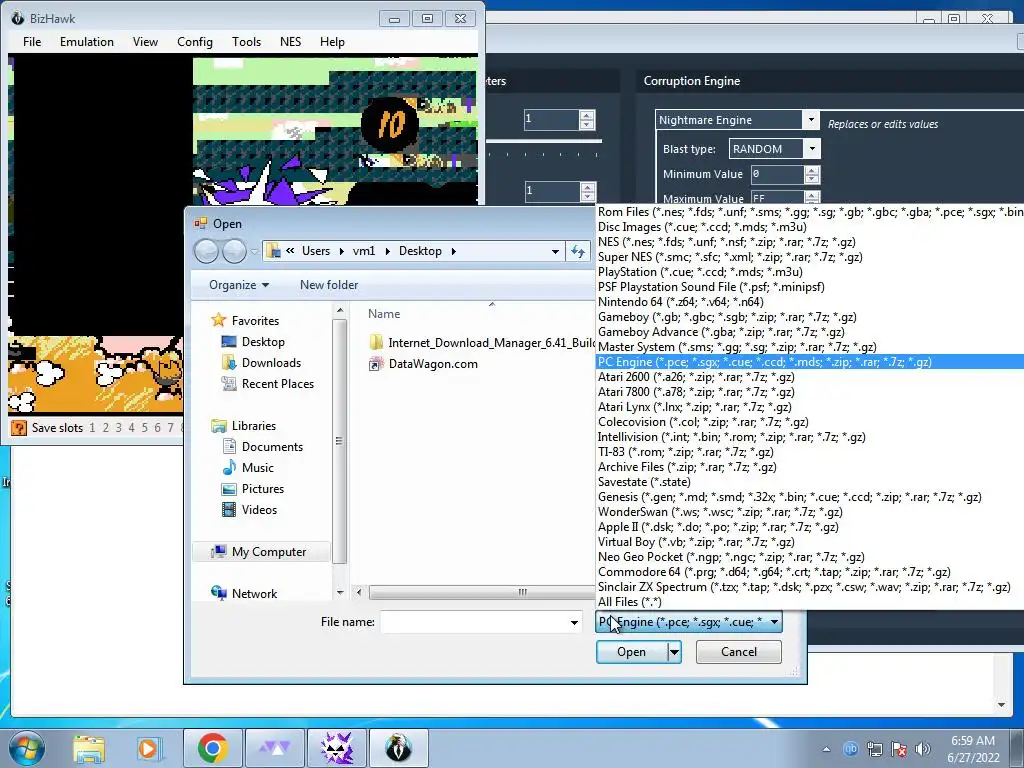1024x768 pixels.
Task: Click the Open button in dialog
Action: (631, 652)
